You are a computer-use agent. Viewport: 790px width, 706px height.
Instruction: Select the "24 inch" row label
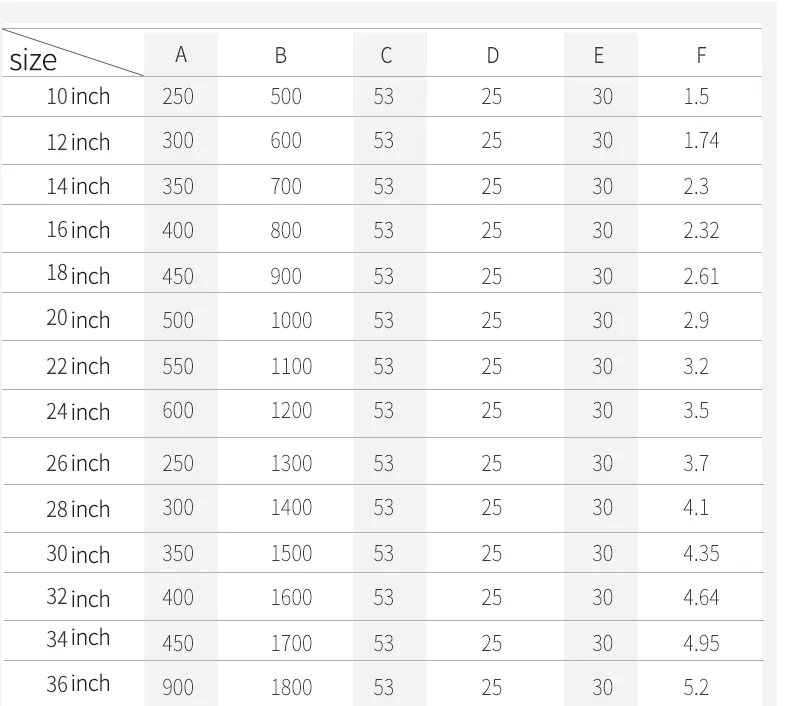pos(78,411)
